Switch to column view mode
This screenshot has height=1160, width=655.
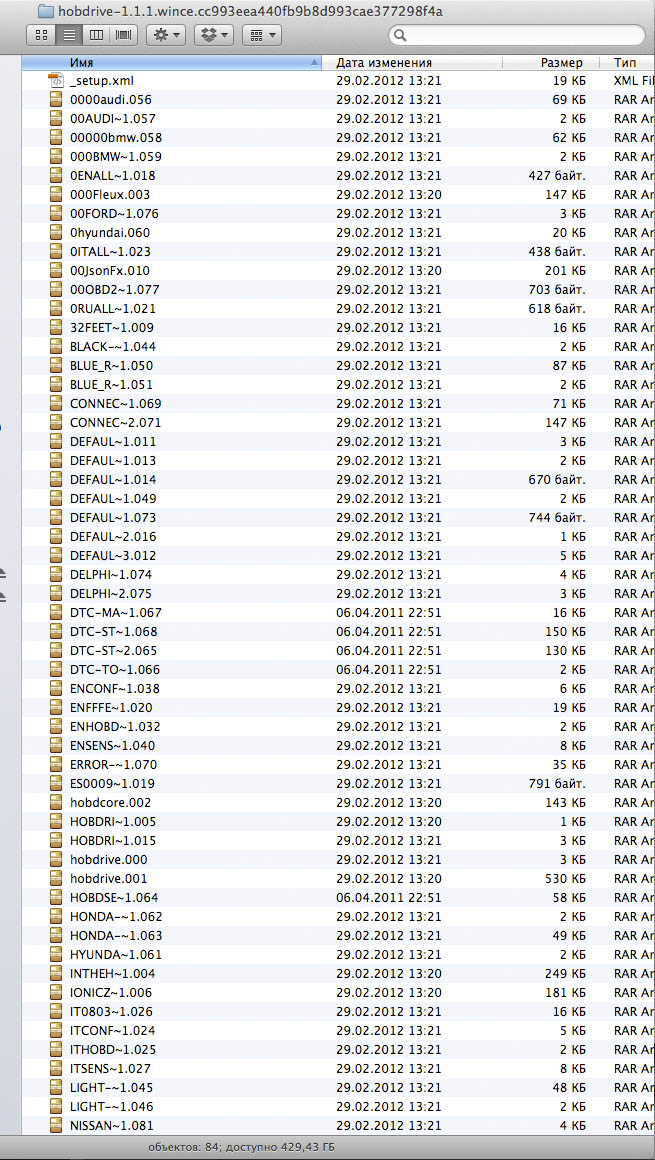tap(96, 34)
